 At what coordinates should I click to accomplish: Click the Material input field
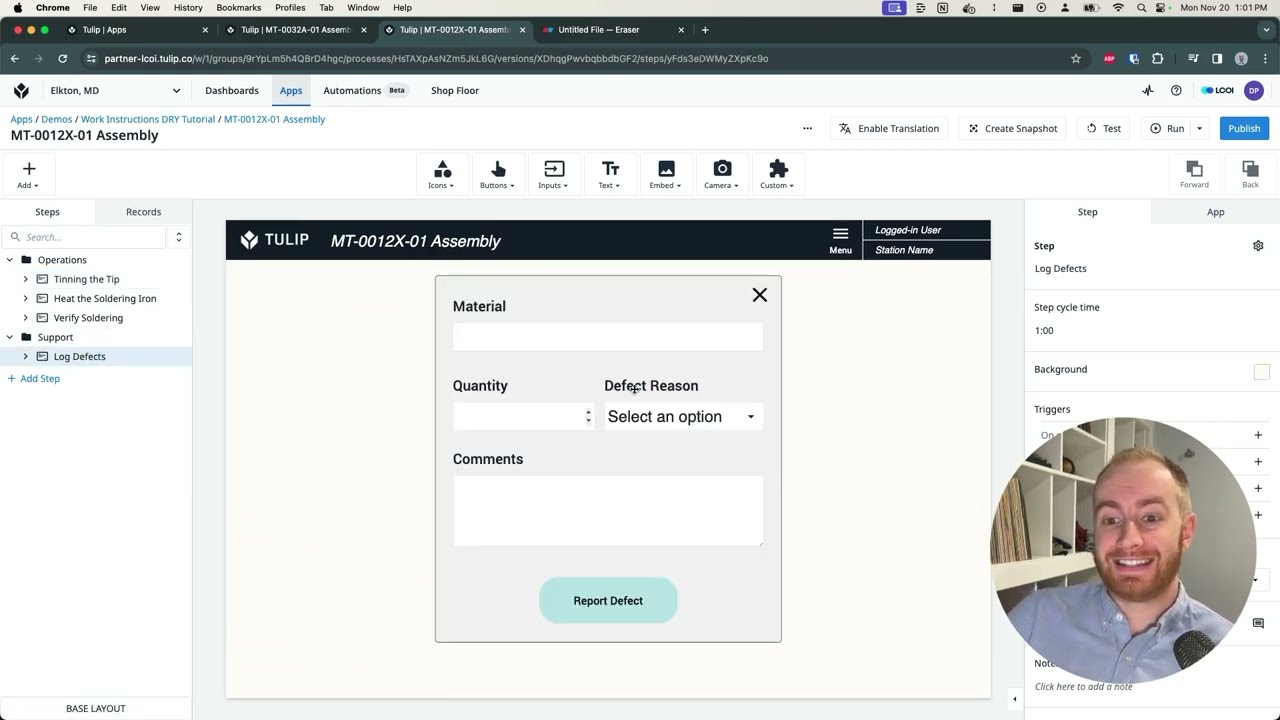point(608,337)
